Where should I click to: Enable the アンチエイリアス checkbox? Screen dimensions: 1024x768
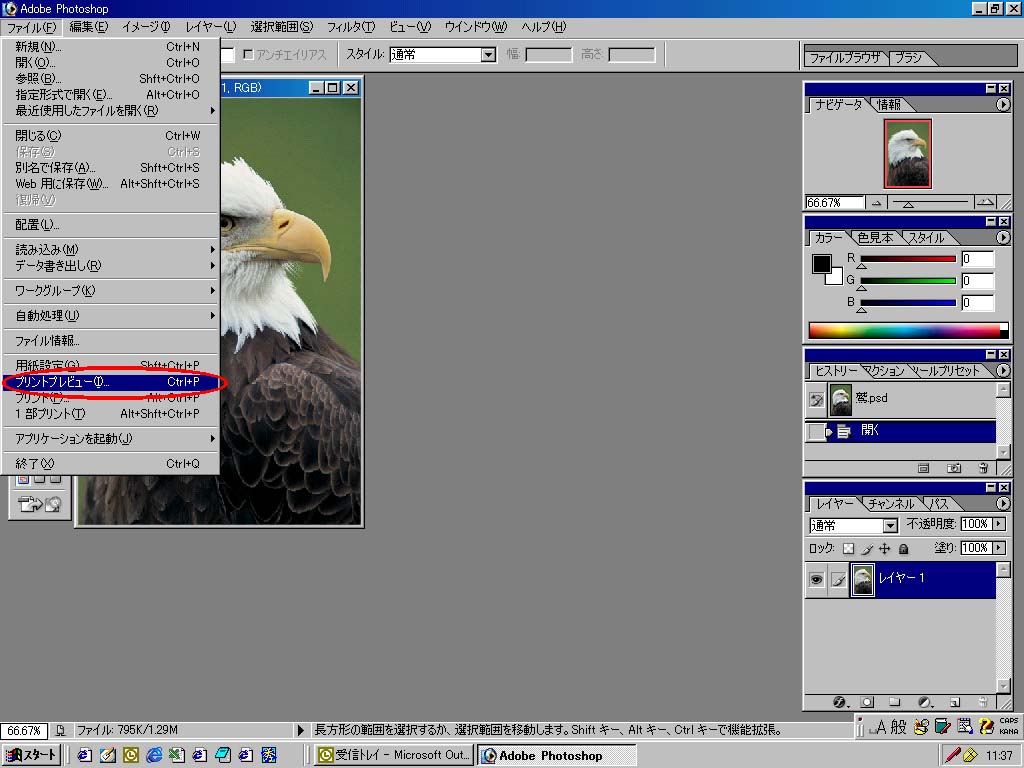tap(249, 54)
